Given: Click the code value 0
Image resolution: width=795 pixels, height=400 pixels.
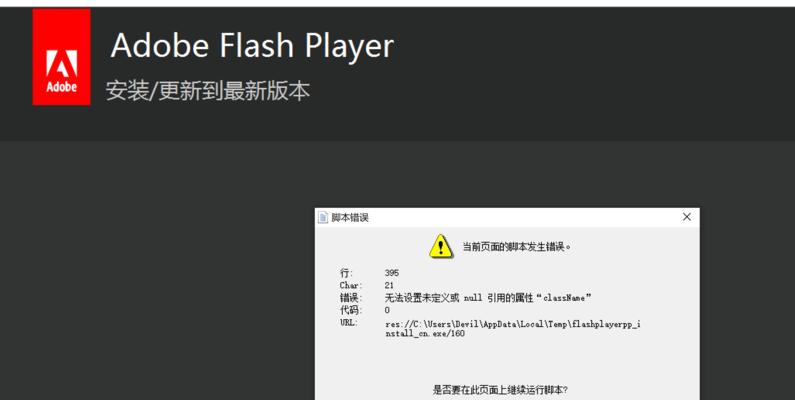Looking at the screenshot, I should pos(387,310).
